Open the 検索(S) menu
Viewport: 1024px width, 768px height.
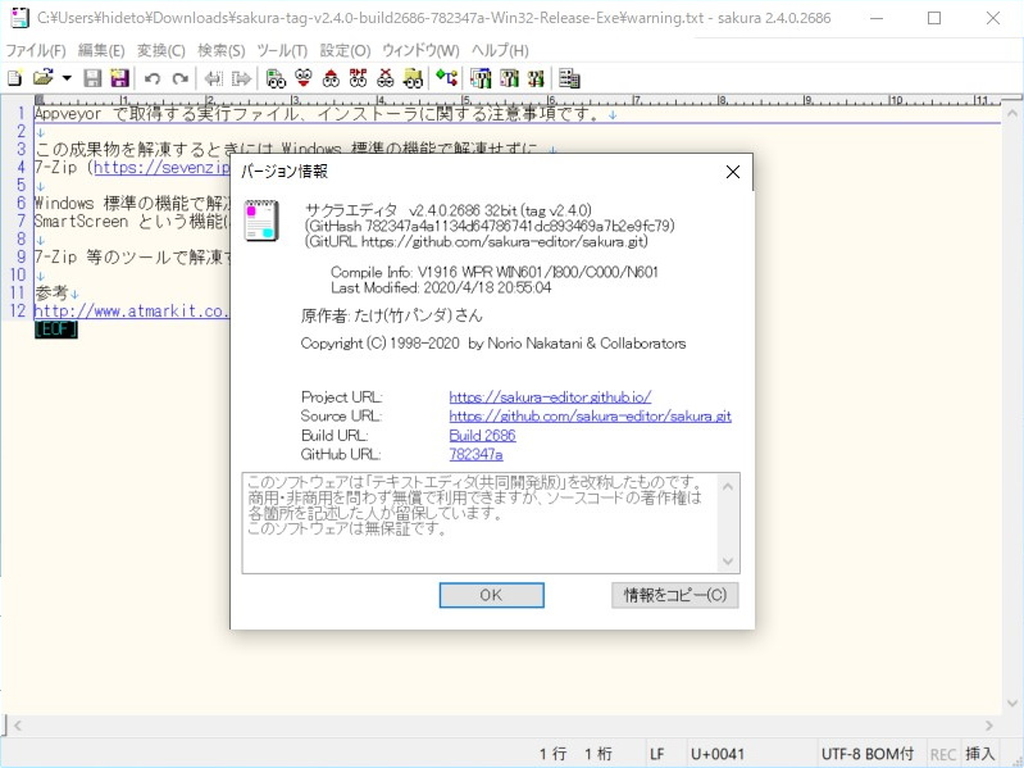point(221,50)
